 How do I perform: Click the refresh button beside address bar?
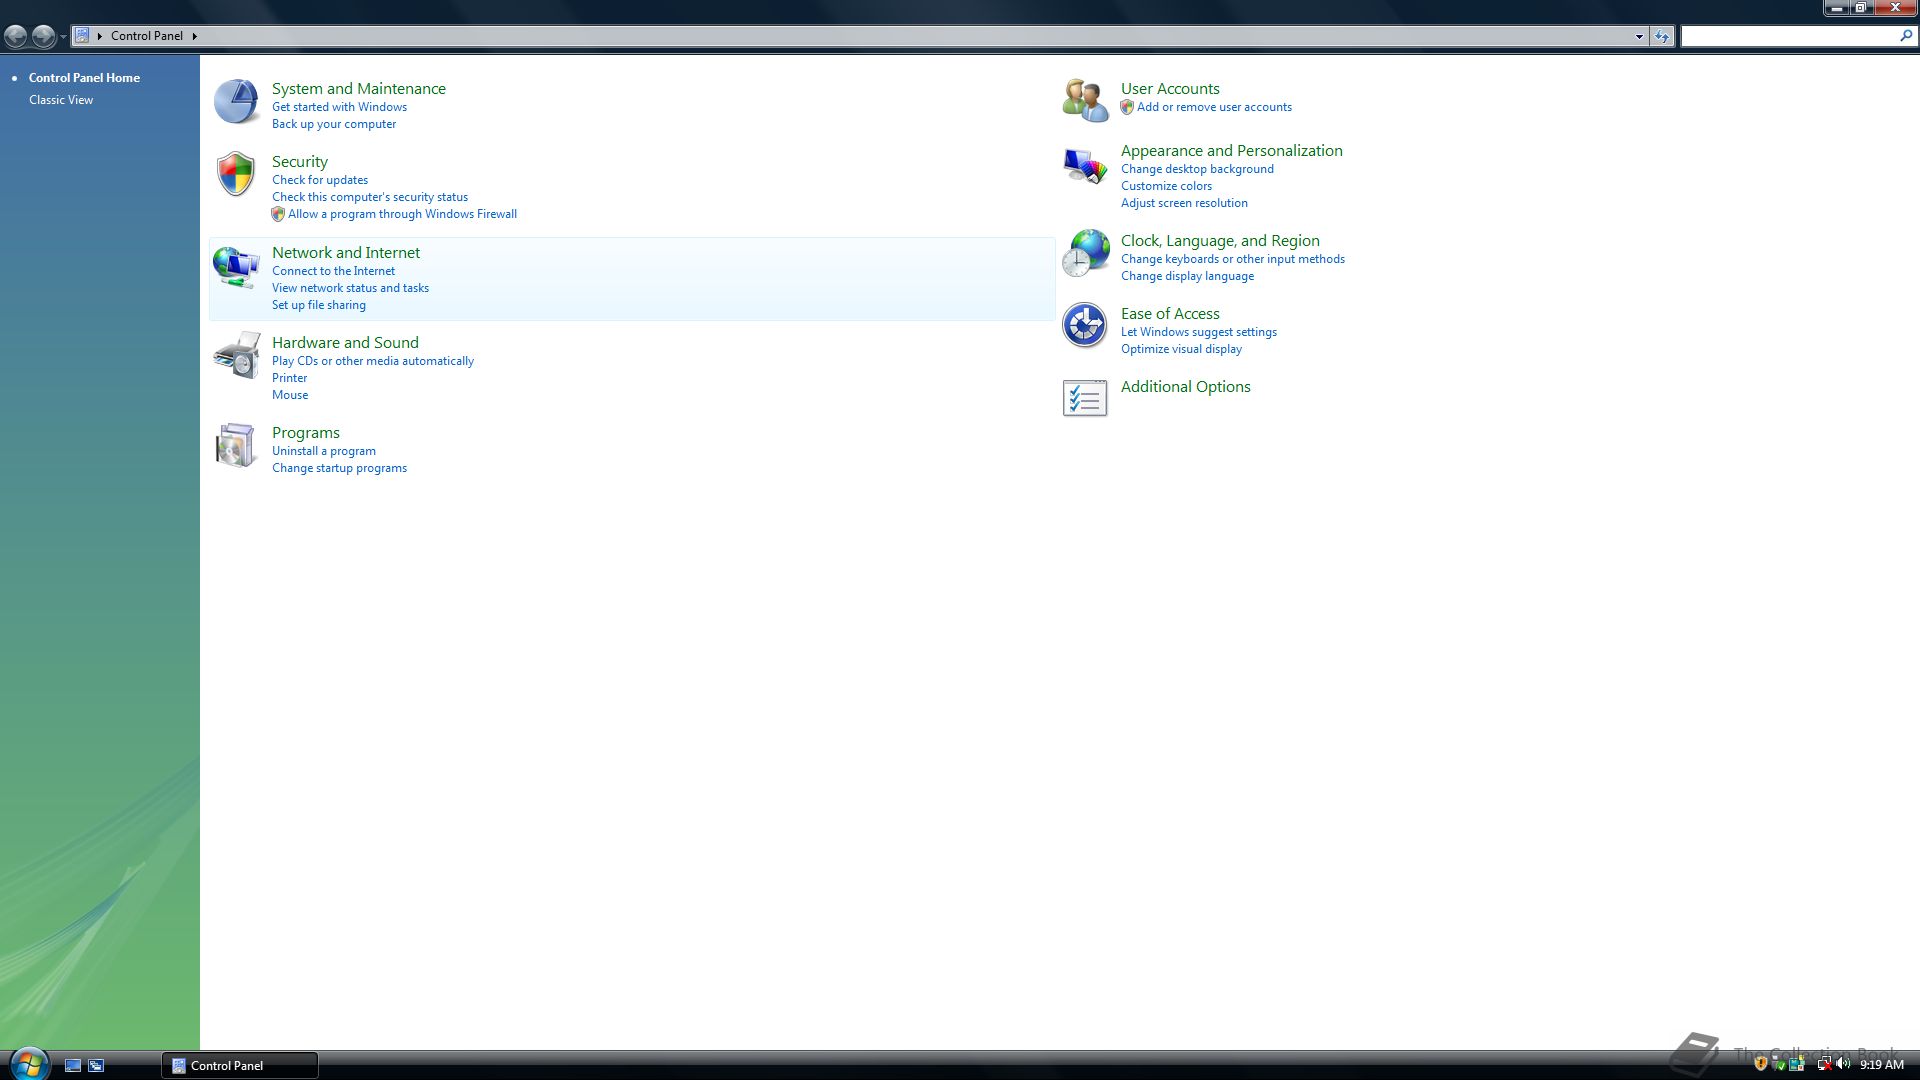[1661, 36]
